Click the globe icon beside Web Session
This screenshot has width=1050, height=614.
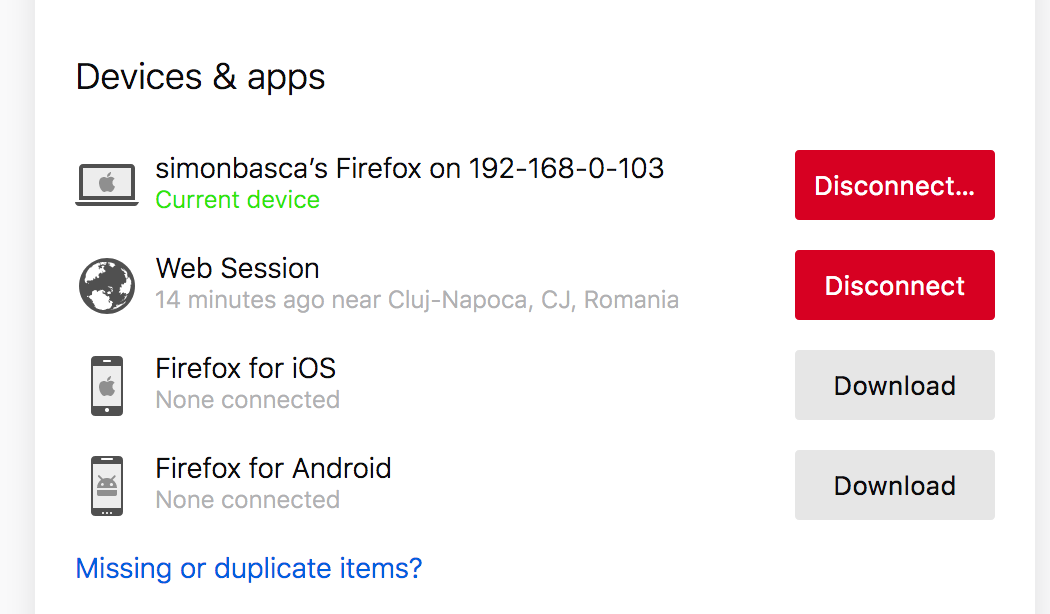pos(107,285)
